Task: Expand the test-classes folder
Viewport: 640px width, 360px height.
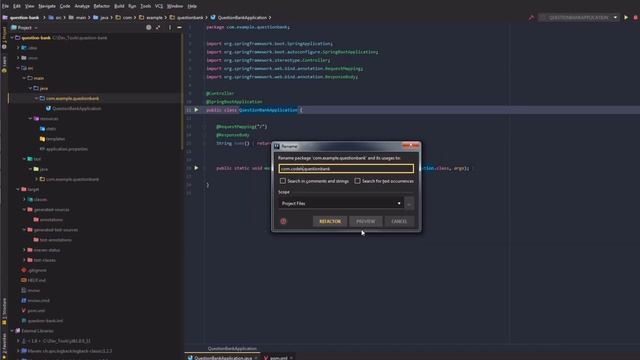Action: pyautogui.click(x=24, y=260)
